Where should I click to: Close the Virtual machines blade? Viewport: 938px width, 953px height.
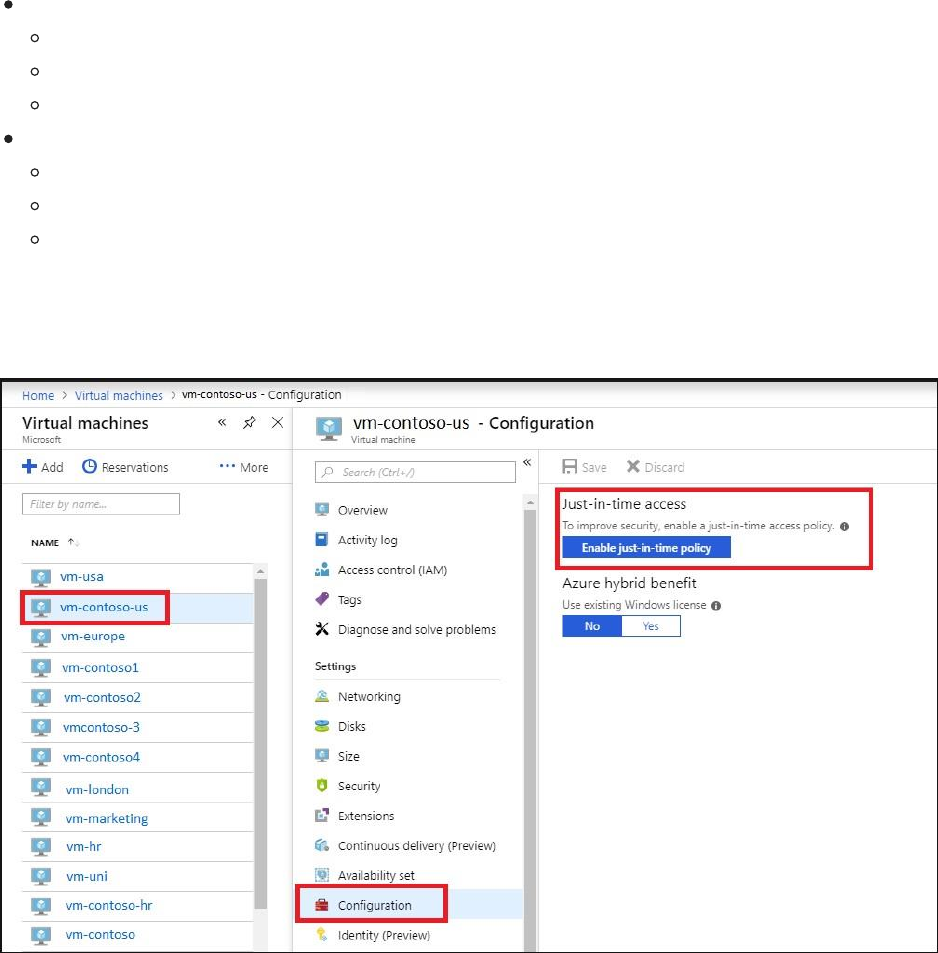coord(277,422)
